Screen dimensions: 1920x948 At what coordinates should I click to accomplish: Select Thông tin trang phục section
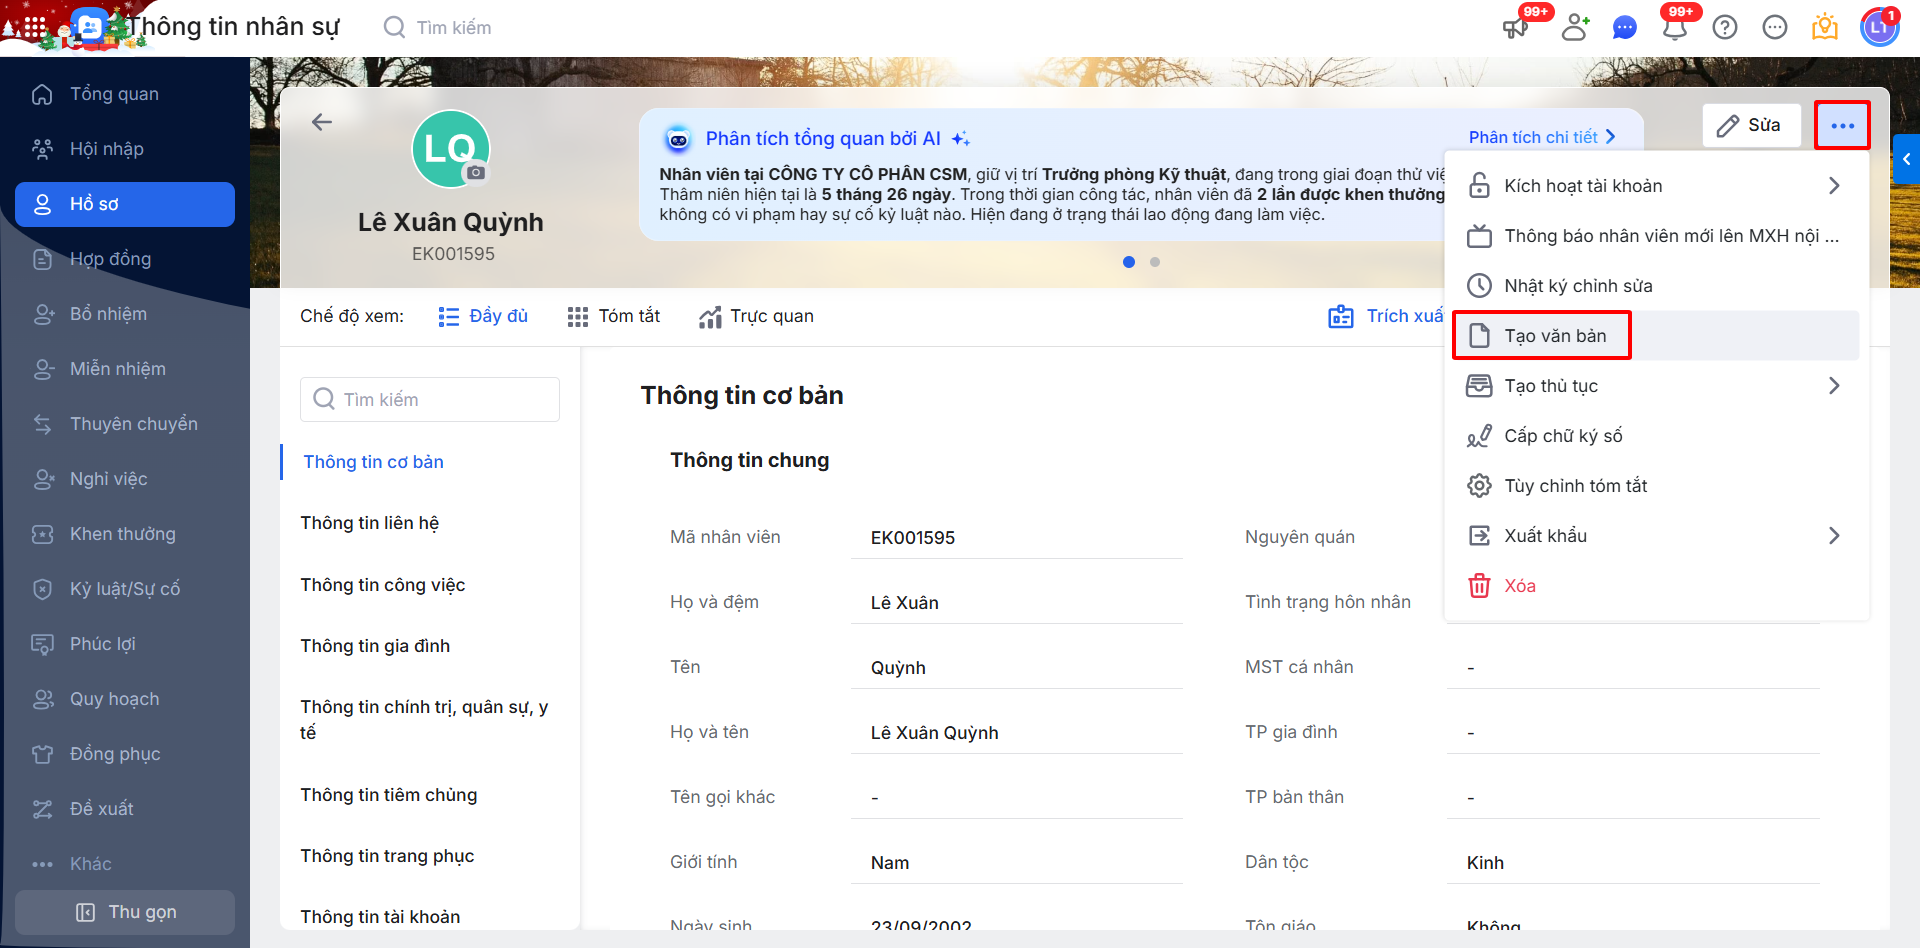[x=387, y=856]
